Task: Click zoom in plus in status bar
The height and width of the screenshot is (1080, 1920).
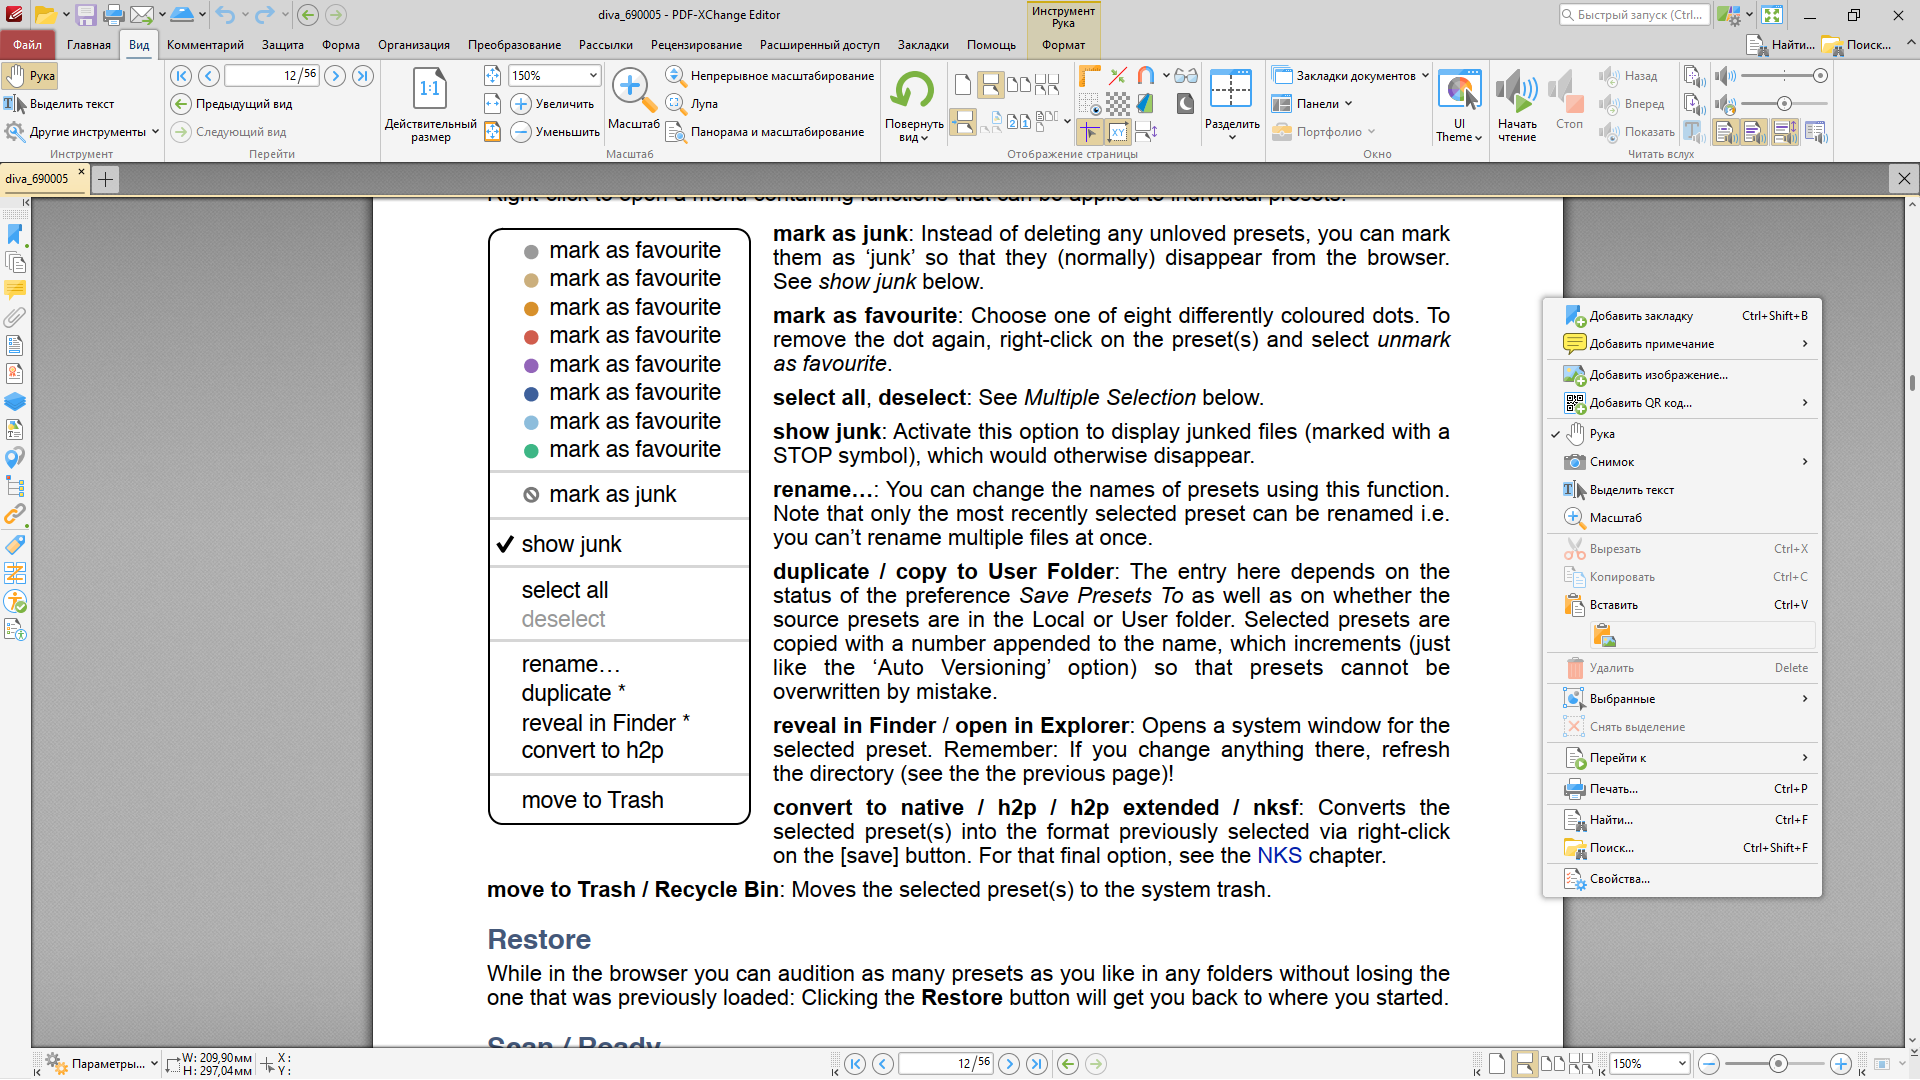Action: pos(1841,1064)
